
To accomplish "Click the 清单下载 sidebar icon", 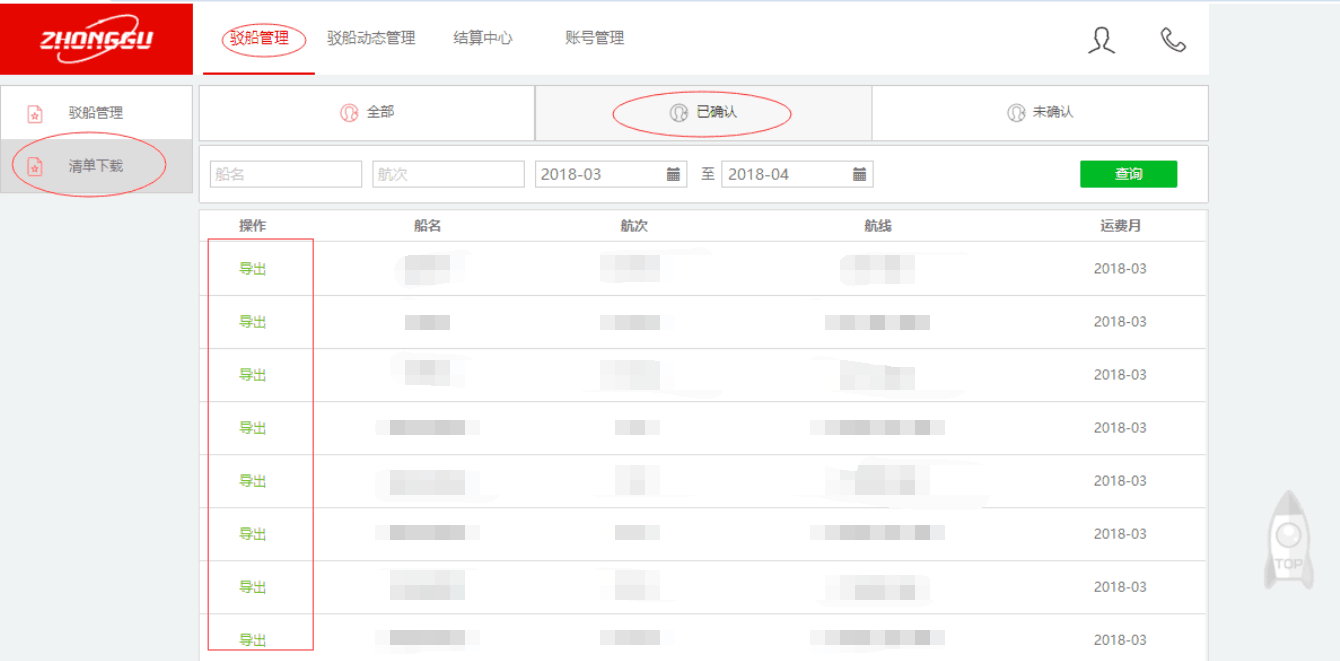I will (x=35, y=166).
